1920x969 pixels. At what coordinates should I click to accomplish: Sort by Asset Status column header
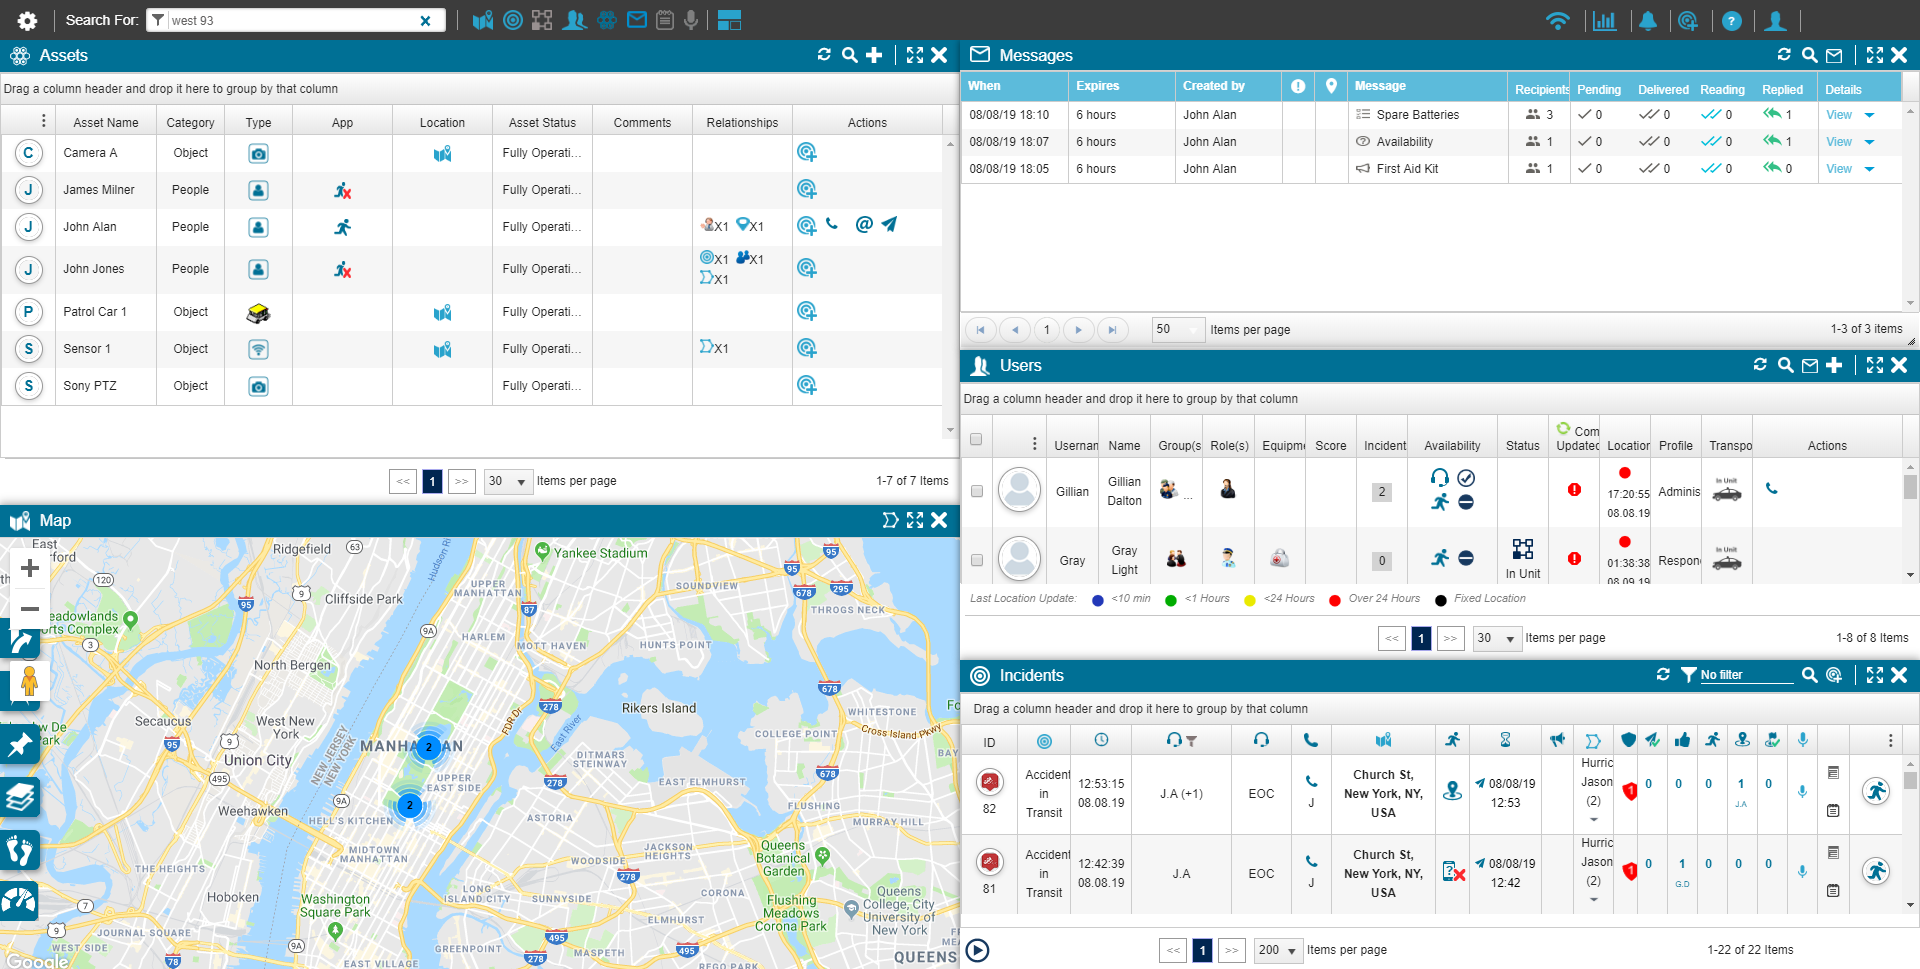tap(542, 122)
